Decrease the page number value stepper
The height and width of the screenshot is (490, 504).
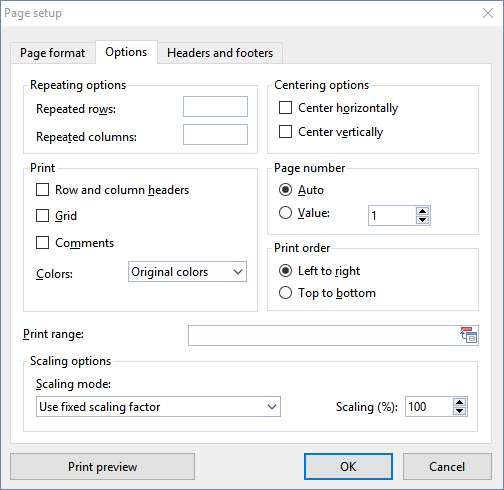423,220
